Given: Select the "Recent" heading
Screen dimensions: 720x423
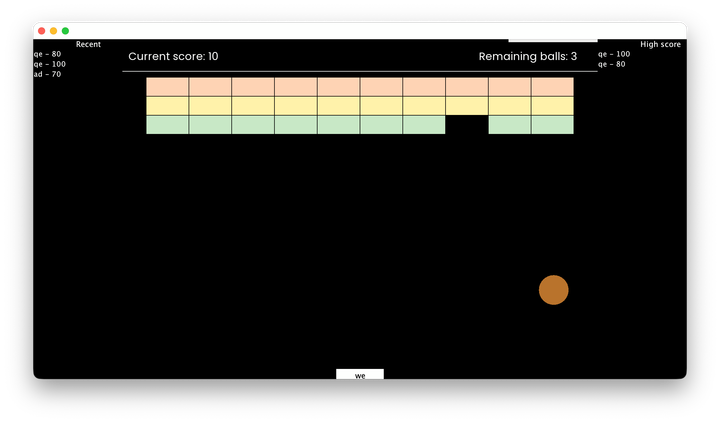Looking at the screenshot, I should (88, 44).
